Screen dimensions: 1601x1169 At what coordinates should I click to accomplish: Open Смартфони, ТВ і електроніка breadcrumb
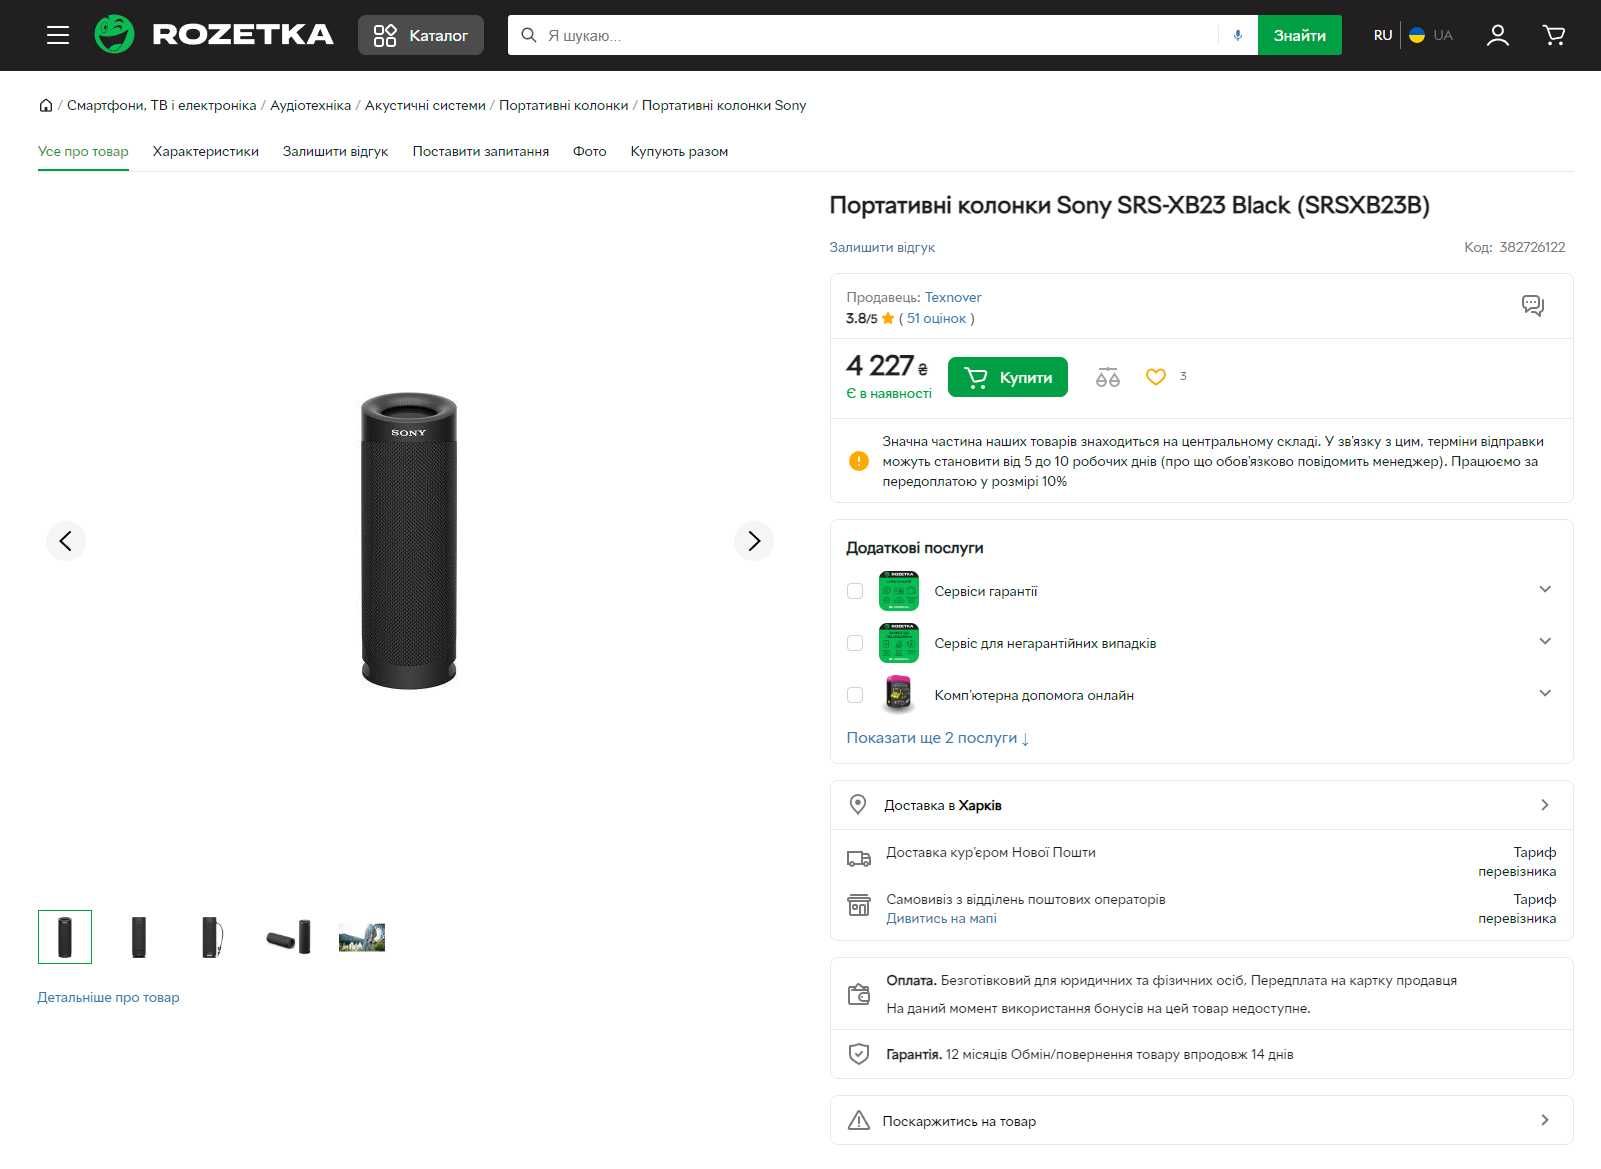pyautogui.click(x=162, y=105)
